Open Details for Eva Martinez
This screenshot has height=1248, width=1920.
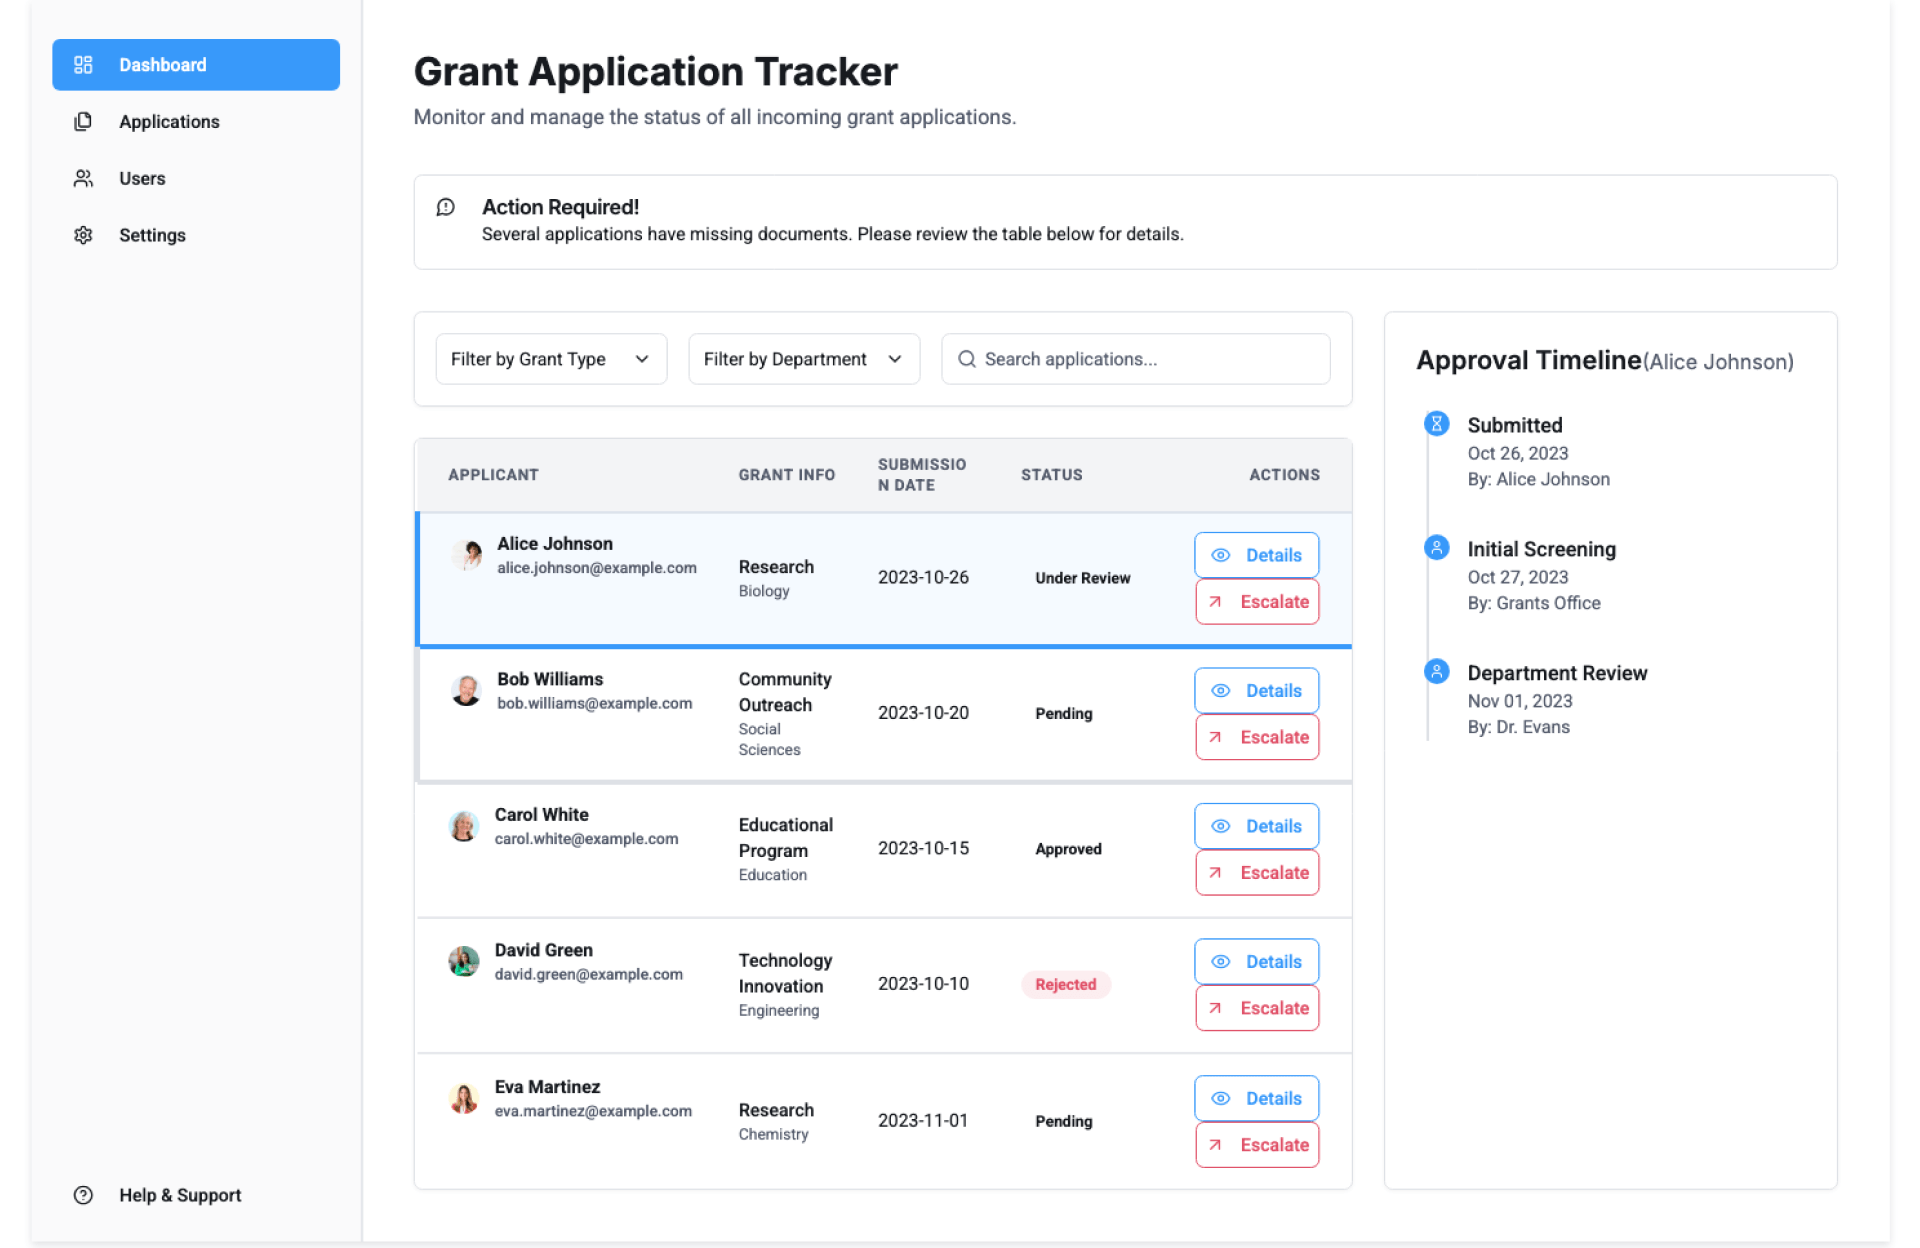point(1256,1098)
